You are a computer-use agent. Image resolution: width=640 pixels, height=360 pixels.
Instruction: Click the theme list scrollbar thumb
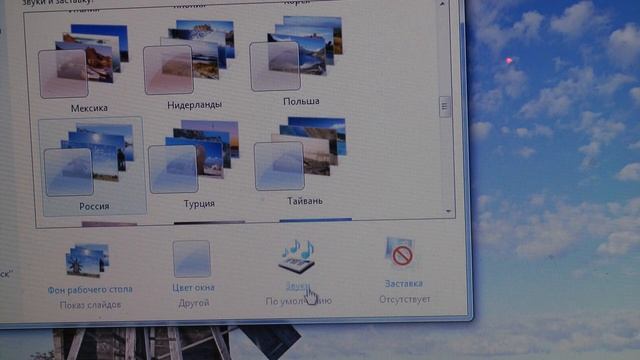445,107
